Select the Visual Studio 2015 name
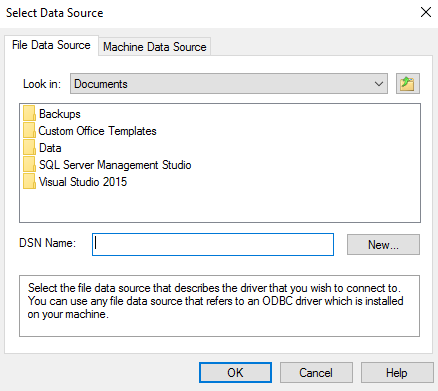The height and width of the screenshot is (391, 438). [x=83, y=182]
